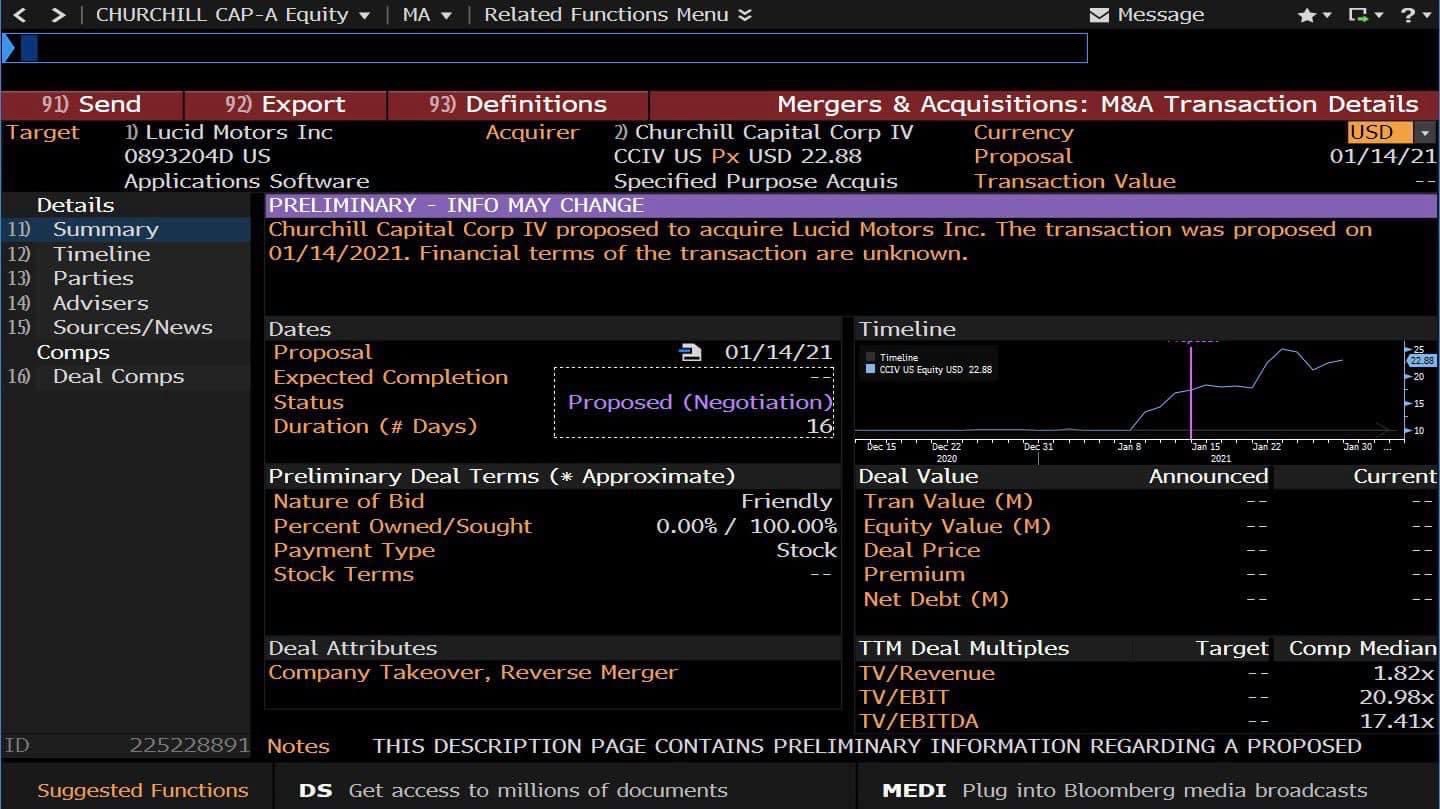Open the MEDI Bloomberg media broadcasts function
Image resolution: width=1440 pixels, height=809 pixels.
coord(1124,790)
